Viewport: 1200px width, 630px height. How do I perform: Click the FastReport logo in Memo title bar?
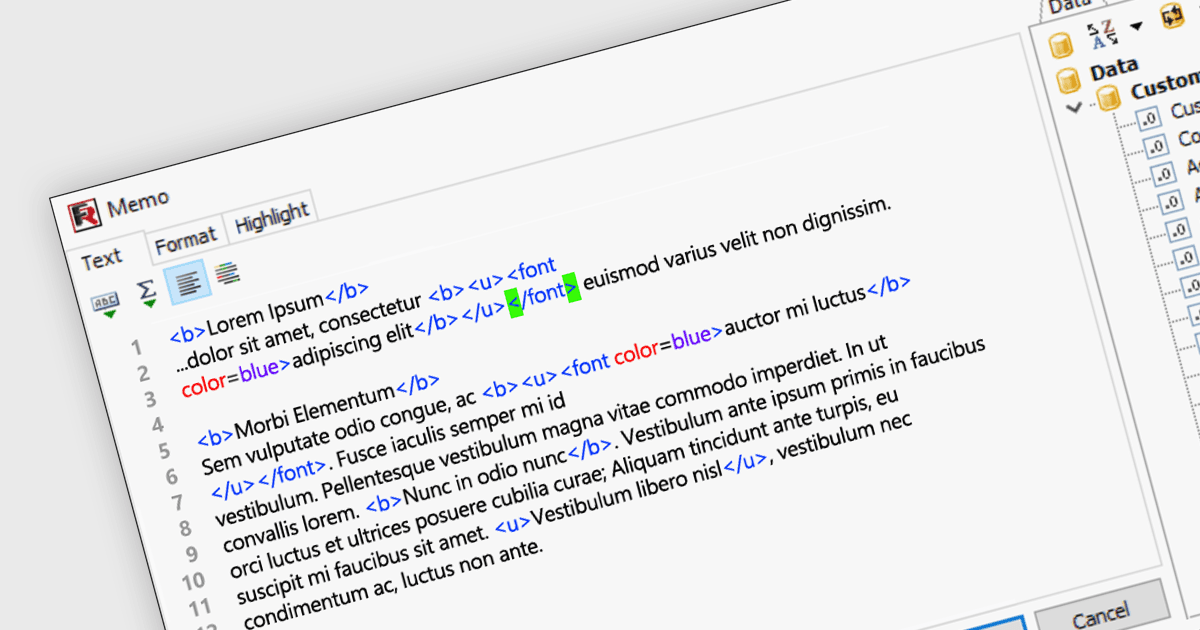[x=83, y=214]
